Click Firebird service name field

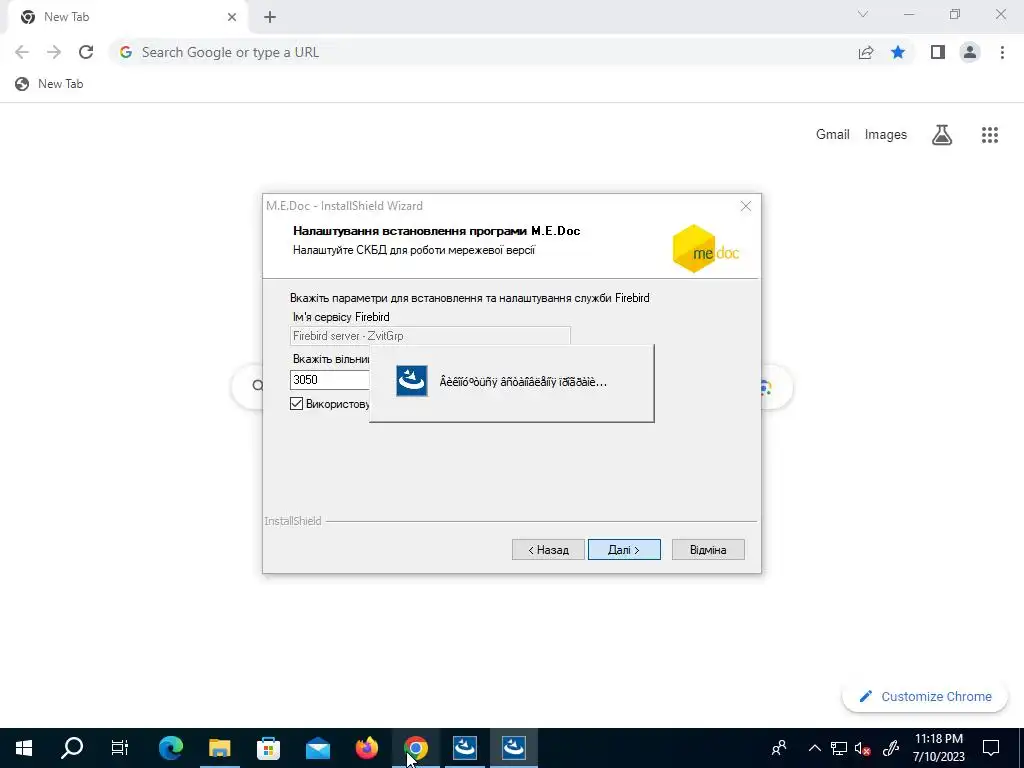coord(430,336)
